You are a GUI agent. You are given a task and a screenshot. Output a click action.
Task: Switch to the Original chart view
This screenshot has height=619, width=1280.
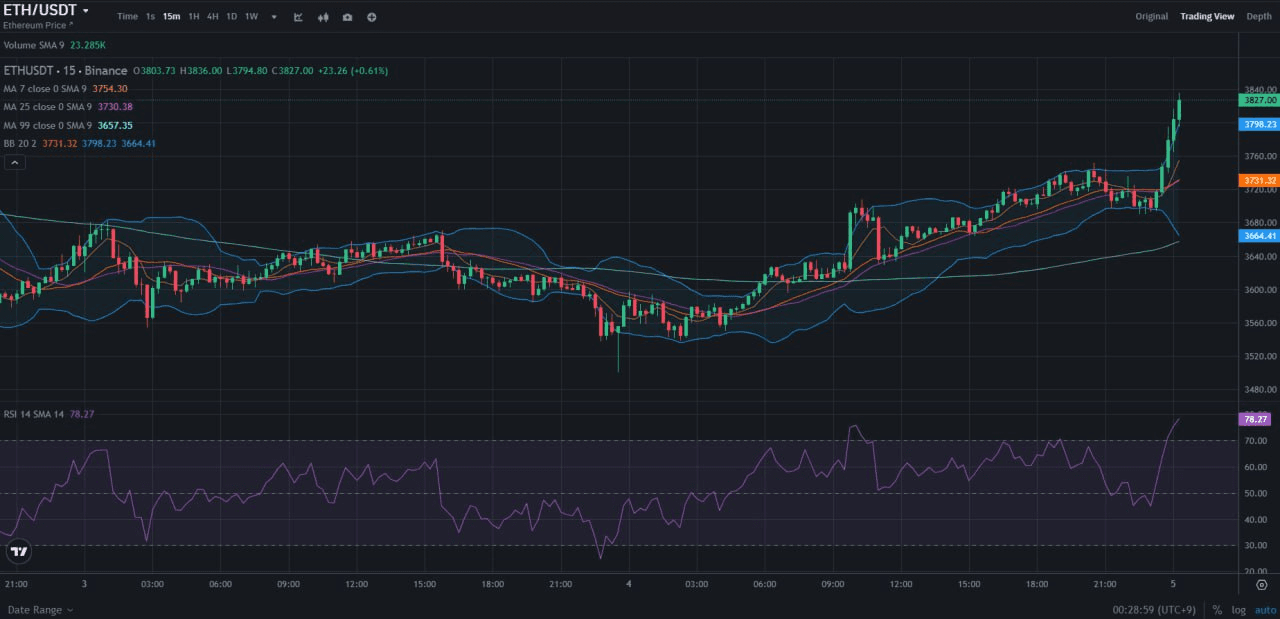click(1151, 16)
